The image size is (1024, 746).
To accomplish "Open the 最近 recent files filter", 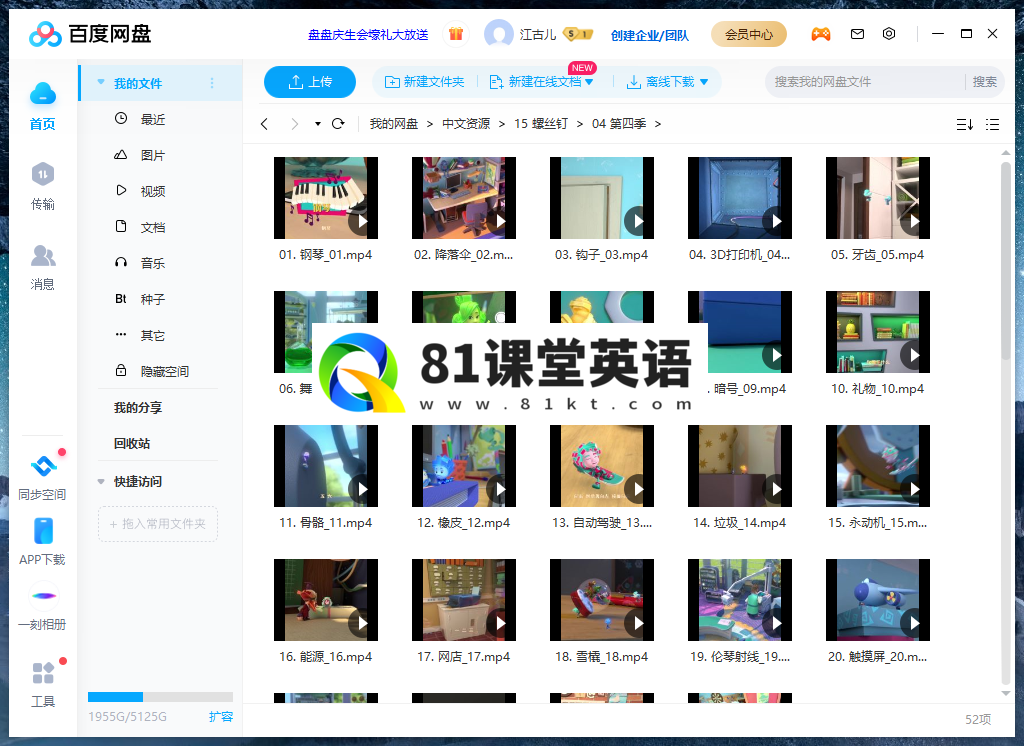I will [153, 119].
